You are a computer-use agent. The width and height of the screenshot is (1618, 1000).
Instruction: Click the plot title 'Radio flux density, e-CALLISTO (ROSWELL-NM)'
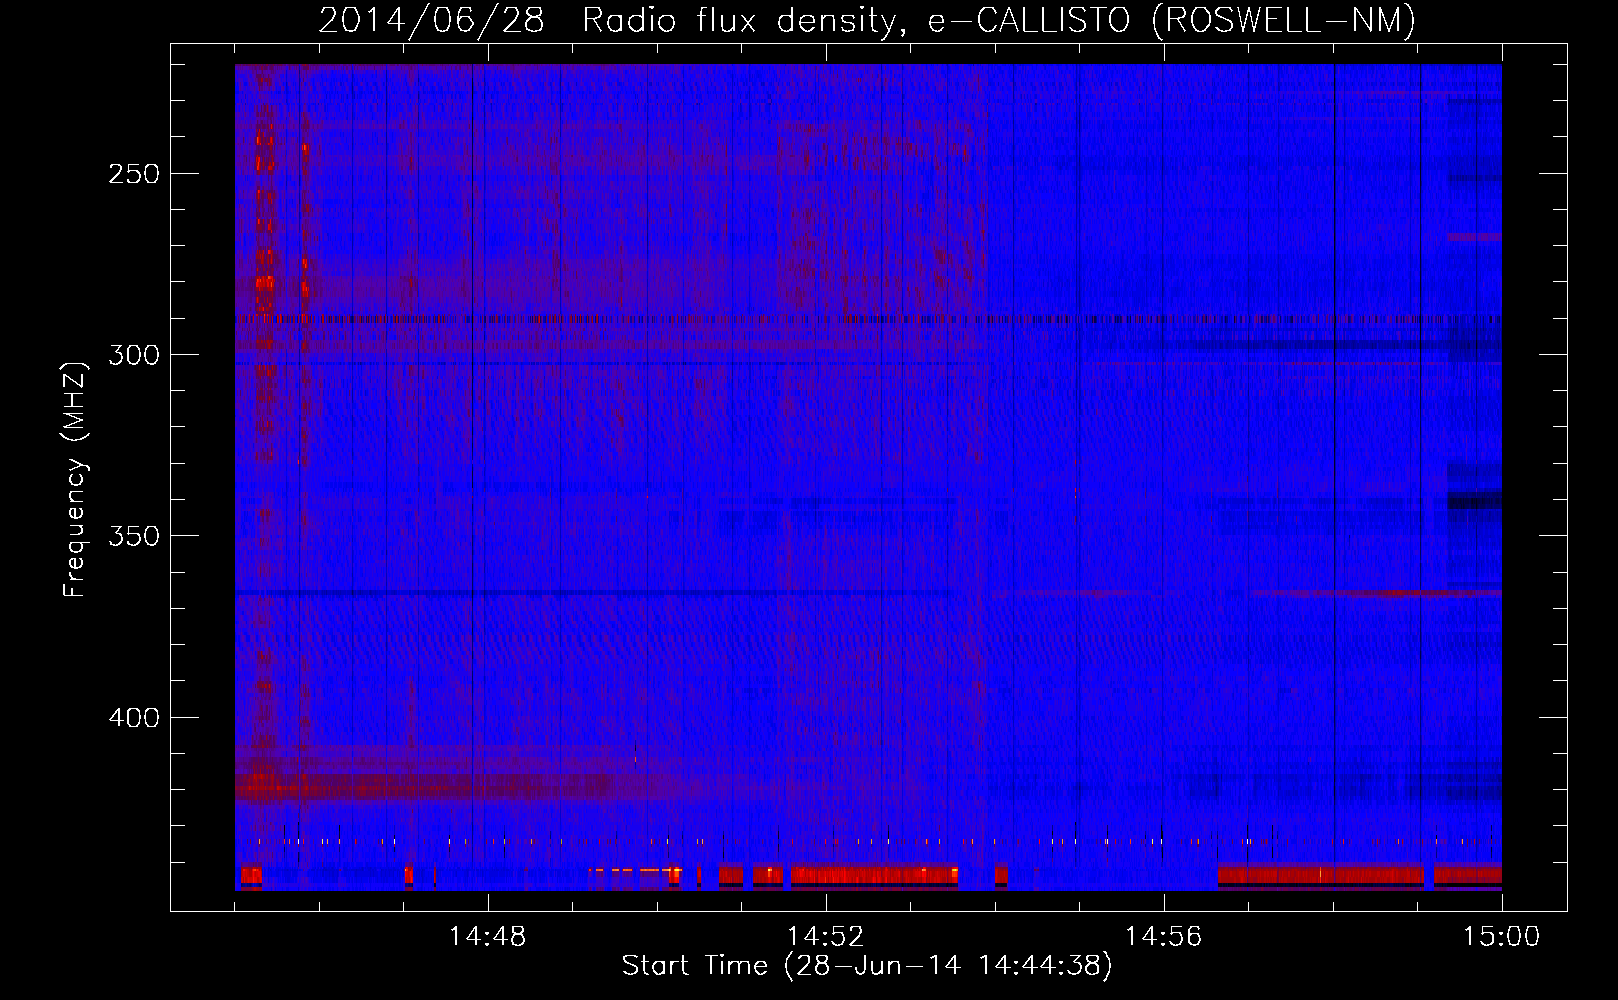(999, 20)
